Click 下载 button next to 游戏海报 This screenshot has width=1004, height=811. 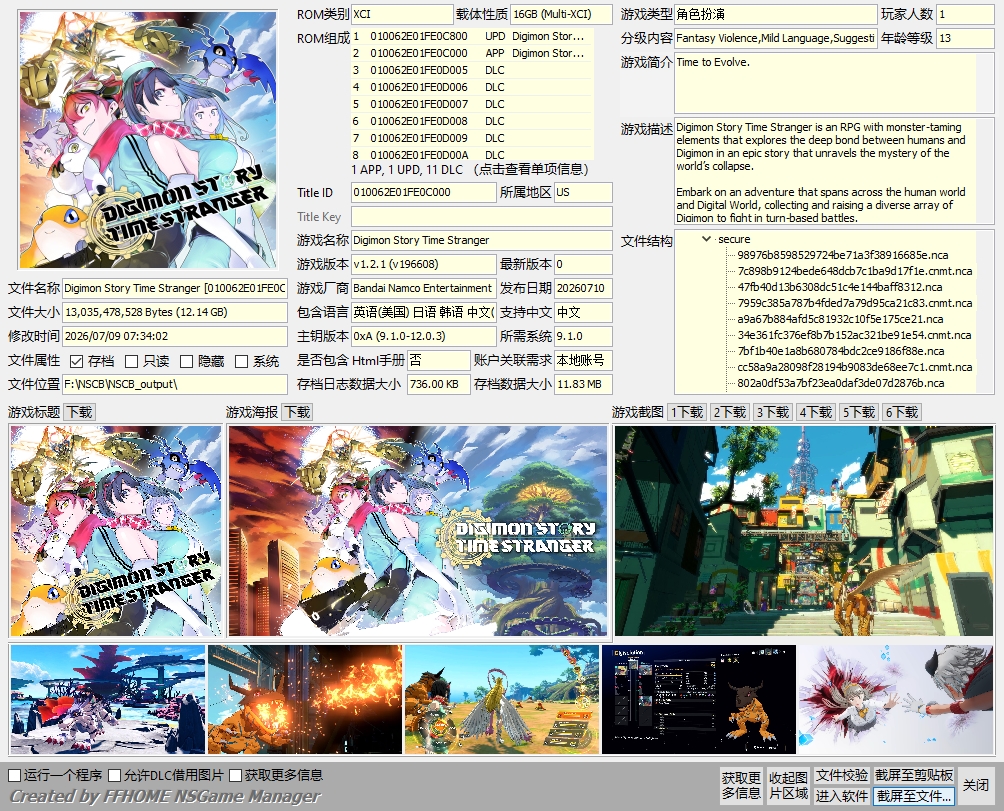(297, 412)
